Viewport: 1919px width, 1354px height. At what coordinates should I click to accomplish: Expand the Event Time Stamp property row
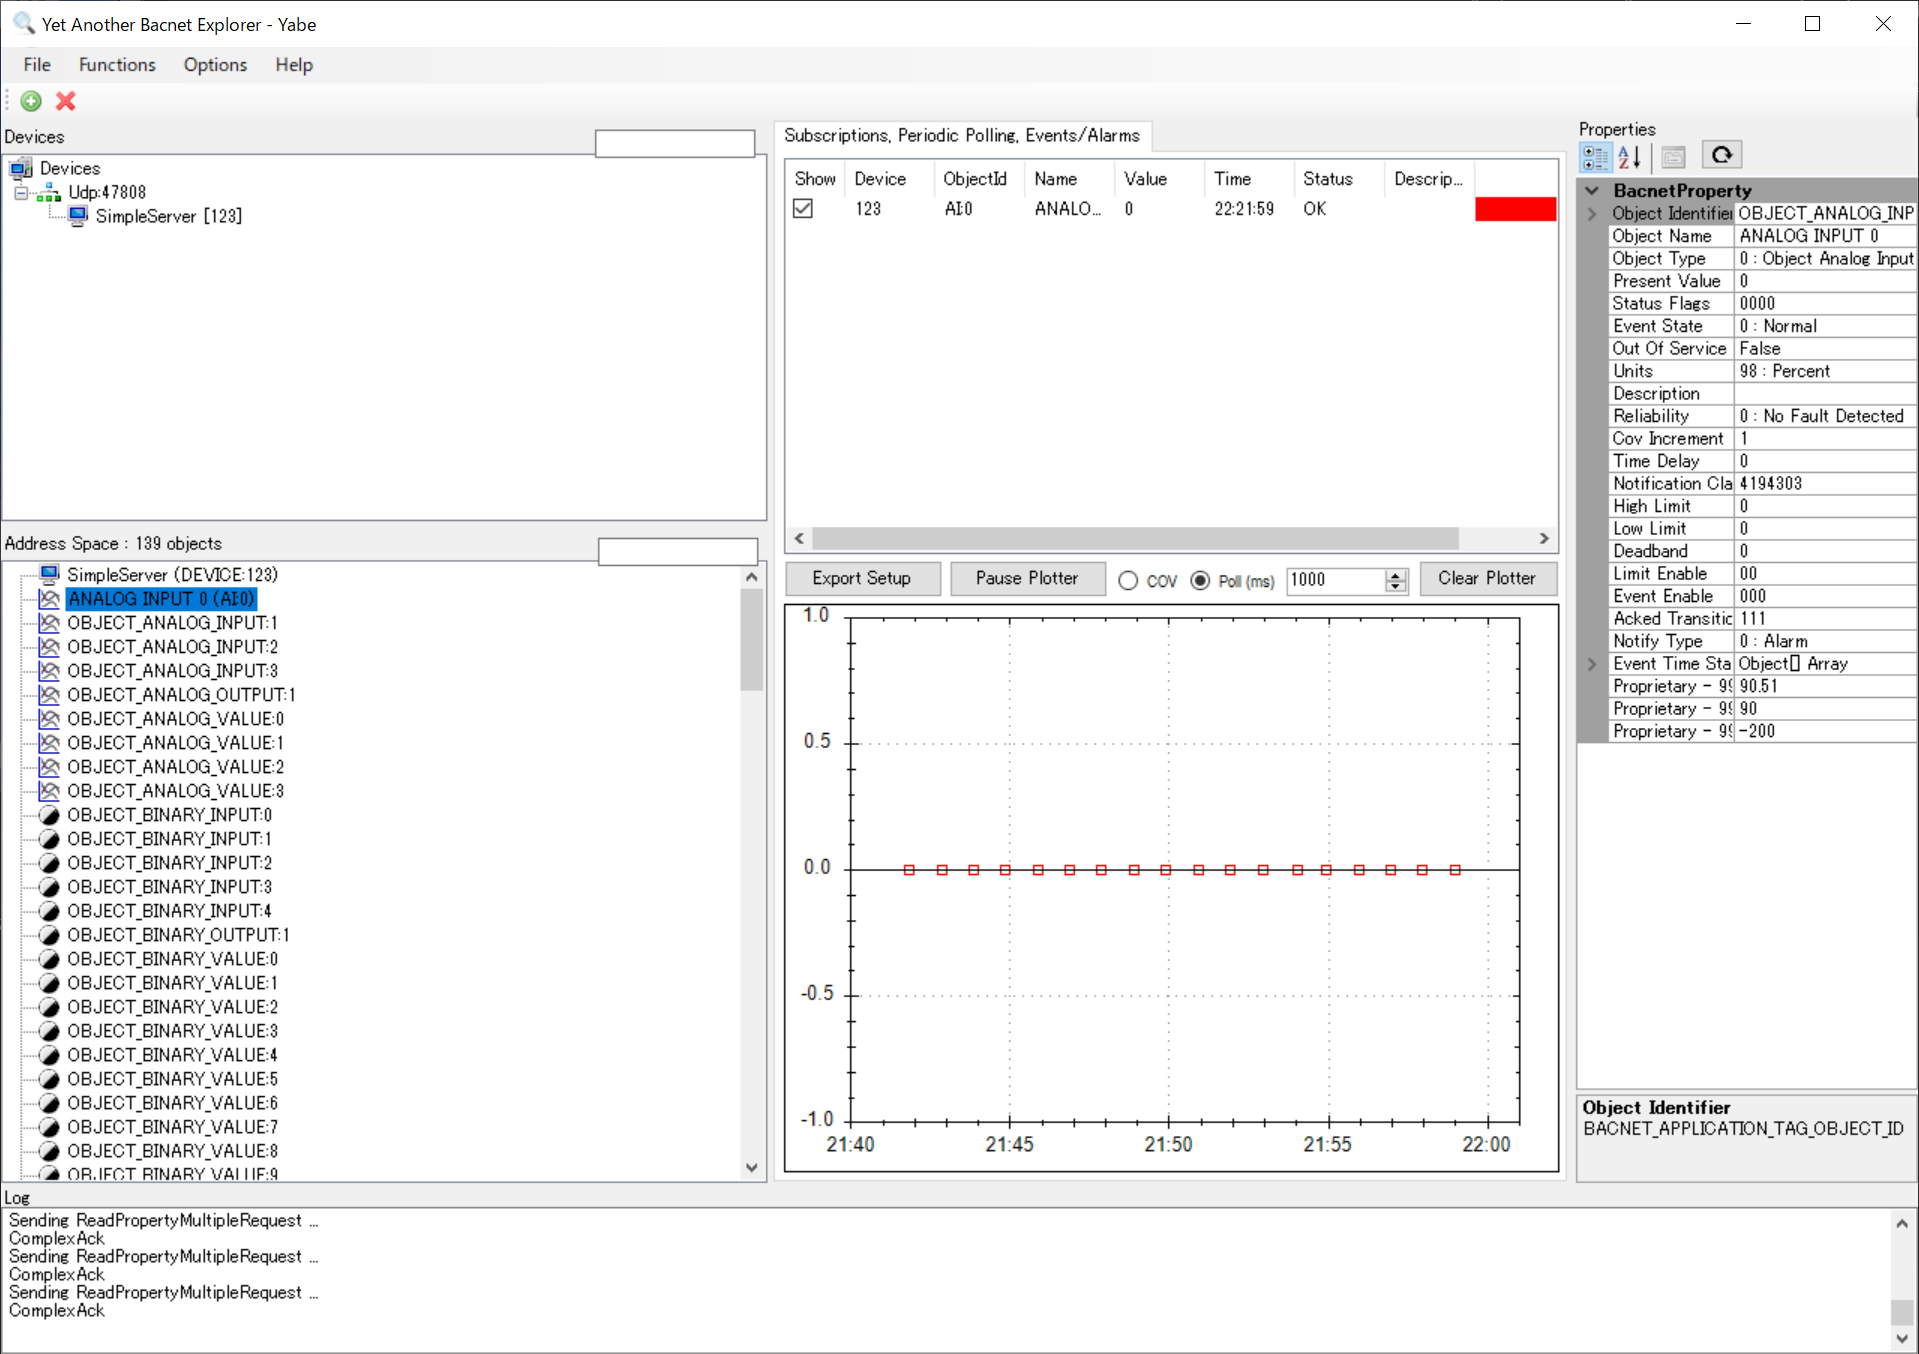point(1591,663)
